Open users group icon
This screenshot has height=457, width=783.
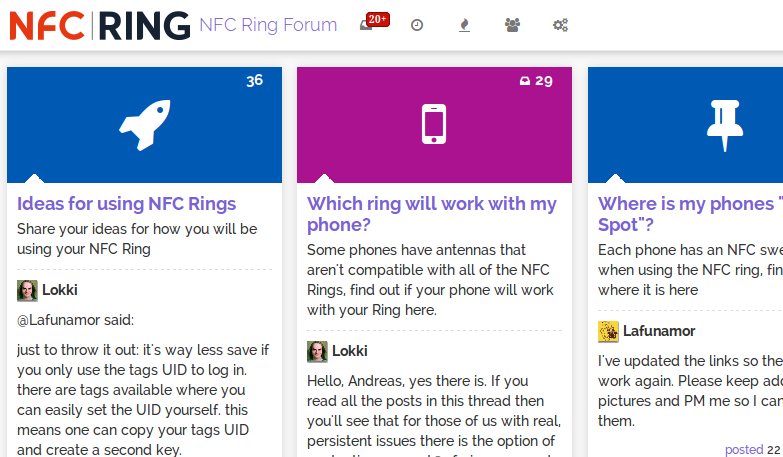point(513,25)
